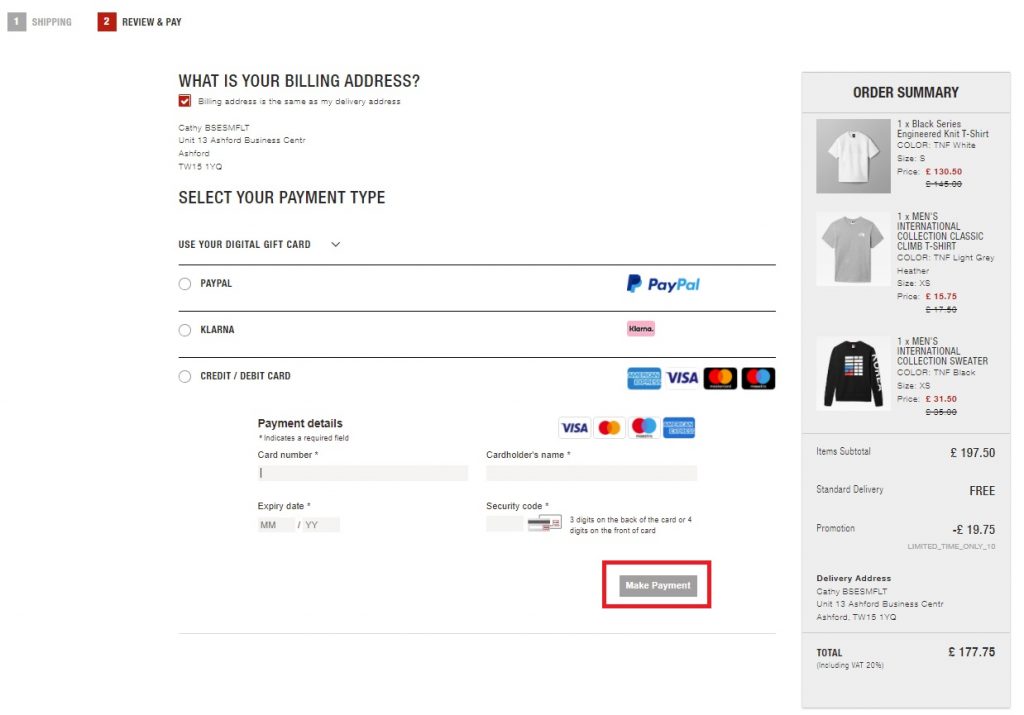The height and width of the screenshot is (715, 1024).
Task: Click the expiry month MM field
Action: 275,525
